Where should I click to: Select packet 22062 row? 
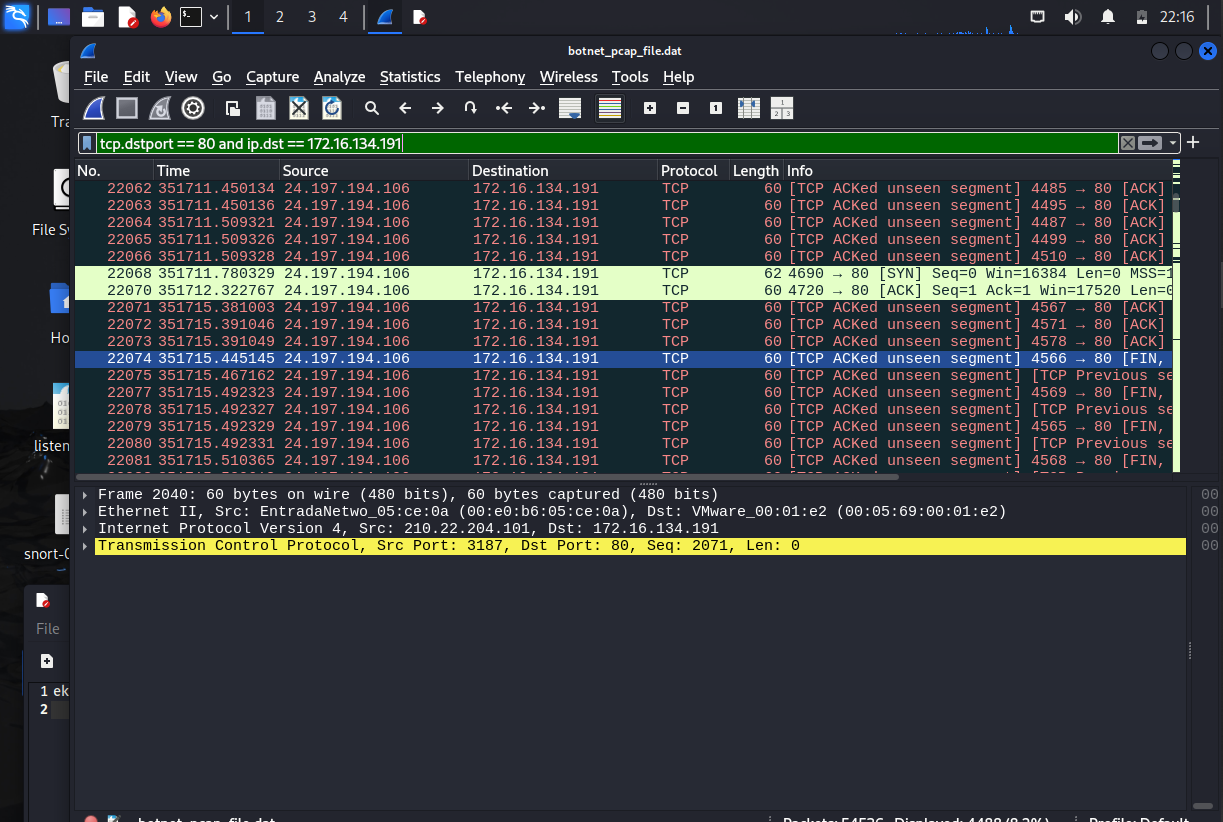tap(622, 189)
